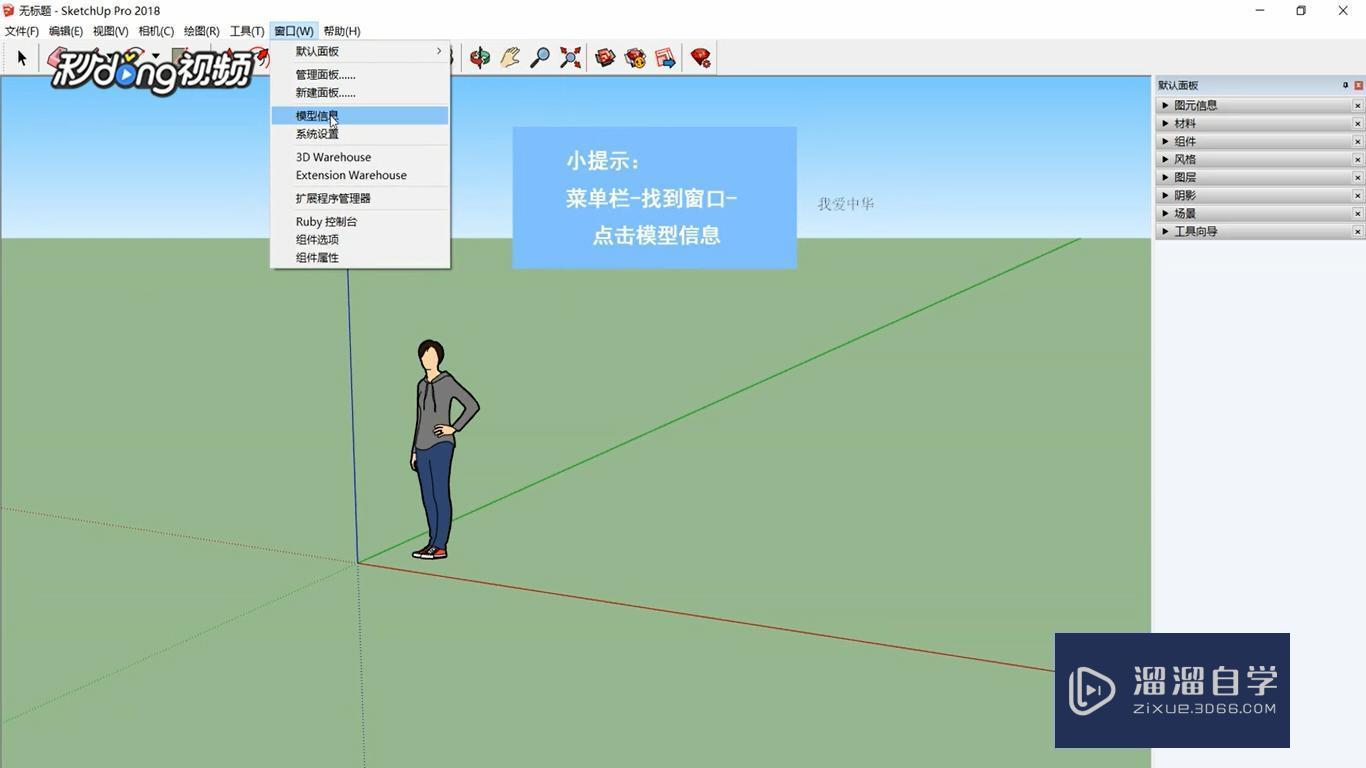This screenshot has width=1366, height=768.
Task: Open the 相机(C) menu
Action: [156, 31]
